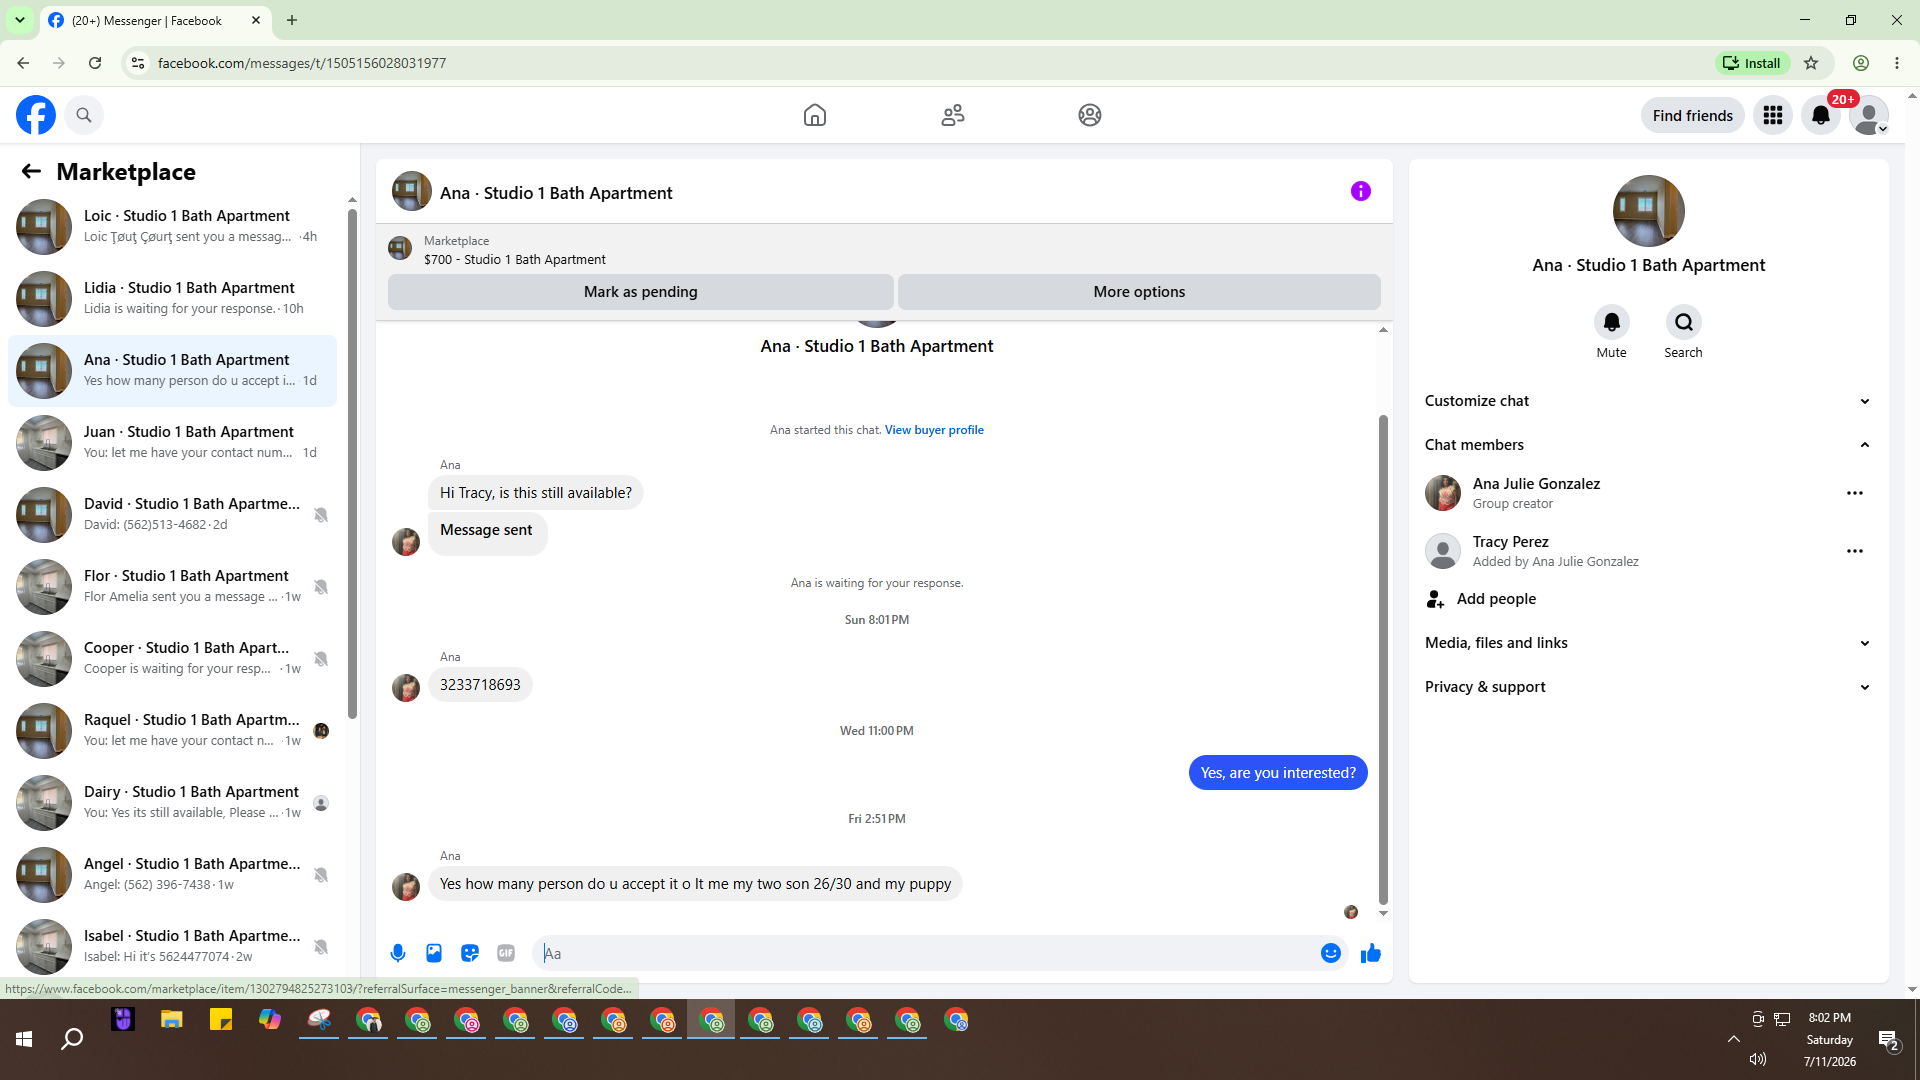The width and height of the screenshot is (1920, 1080).
Task: Click View buyer profile link
Action: point(934,430)
